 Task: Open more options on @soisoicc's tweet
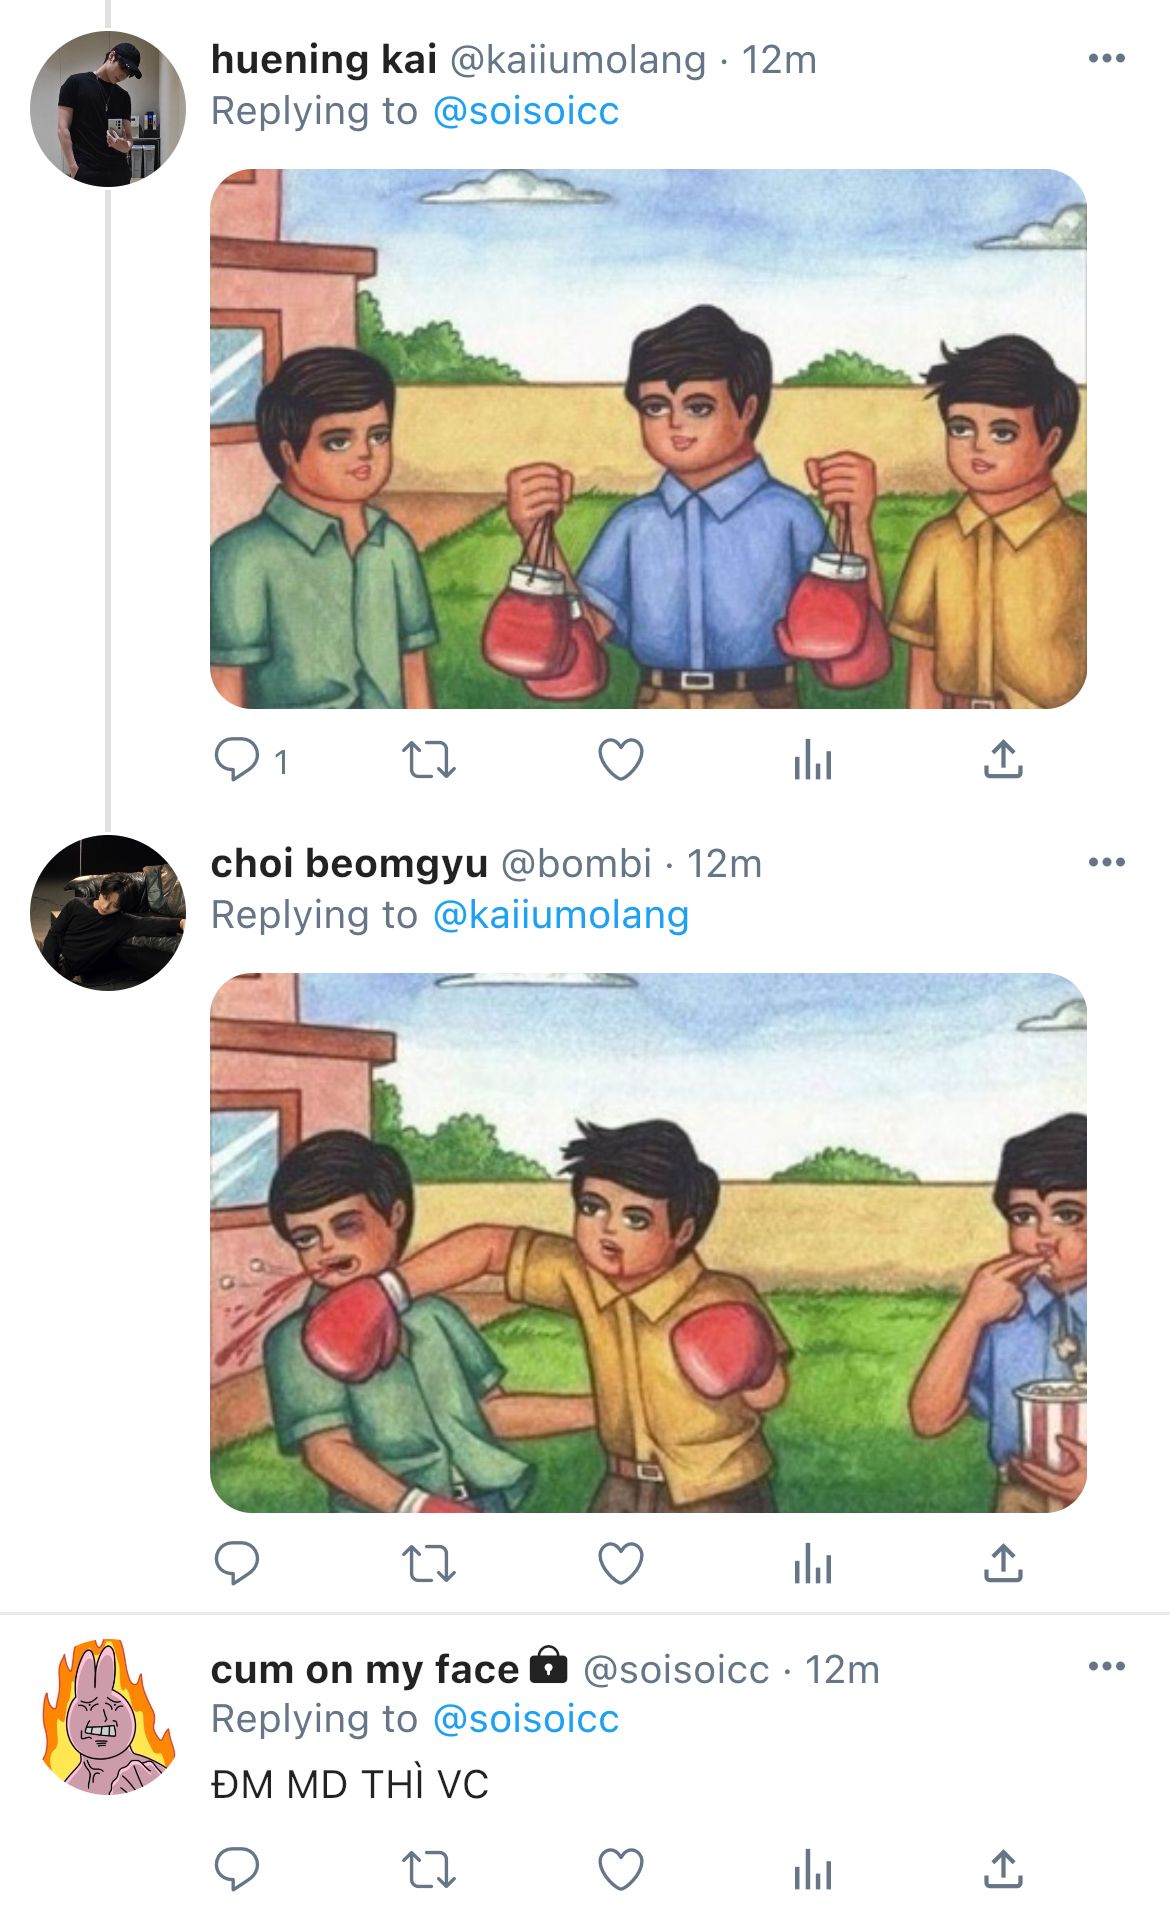tap(1106, 1667)
